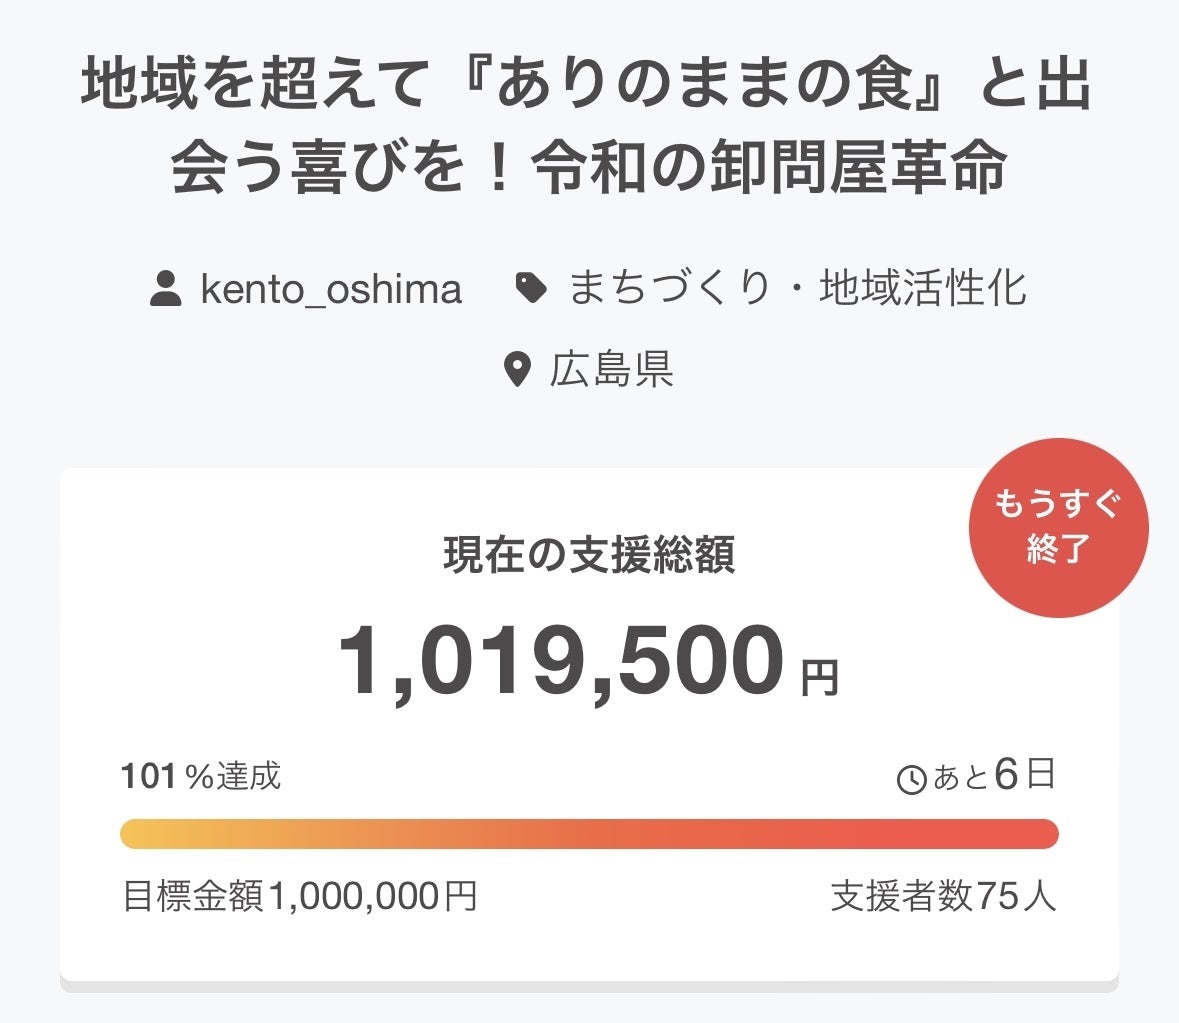
Task: Click the large 6 in days remaining
Action: (x=1006, y=775)
